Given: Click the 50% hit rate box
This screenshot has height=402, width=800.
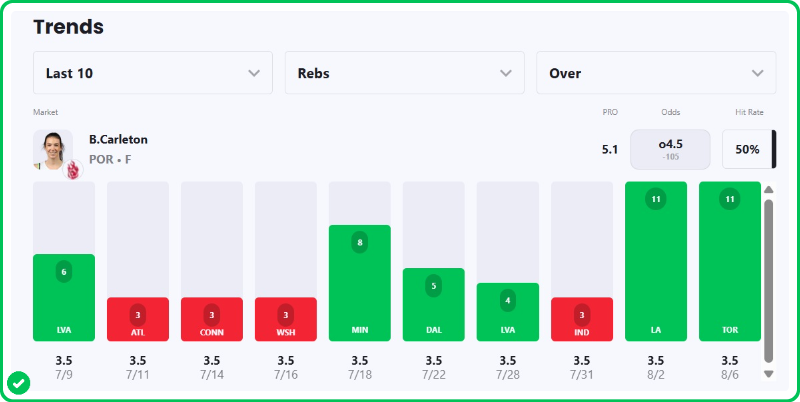Looking at the screenshot, I should coord(749,149).
